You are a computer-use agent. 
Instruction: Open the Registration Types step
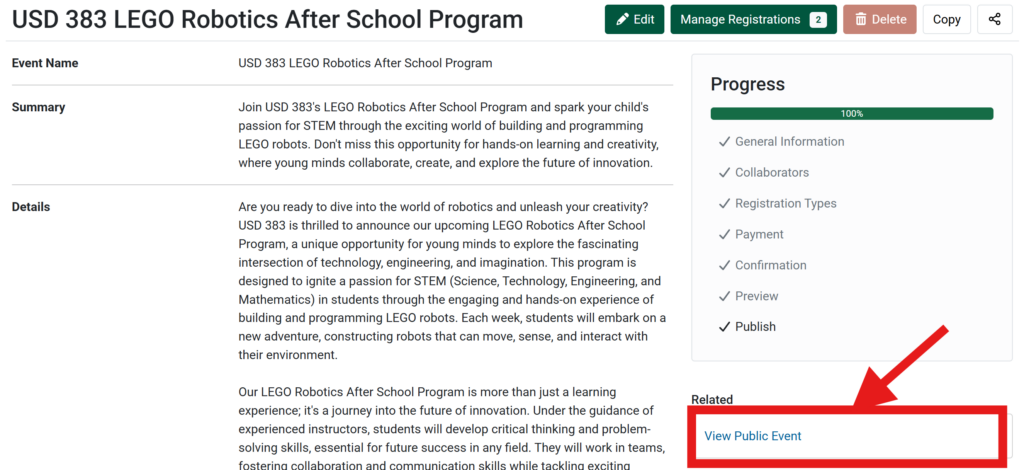(785, 204)
